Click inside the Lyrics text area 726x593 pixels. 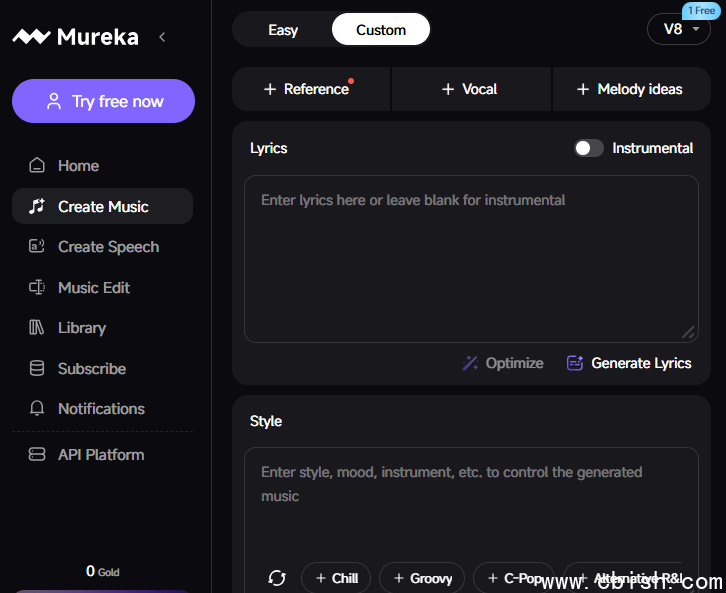[470, 260]
